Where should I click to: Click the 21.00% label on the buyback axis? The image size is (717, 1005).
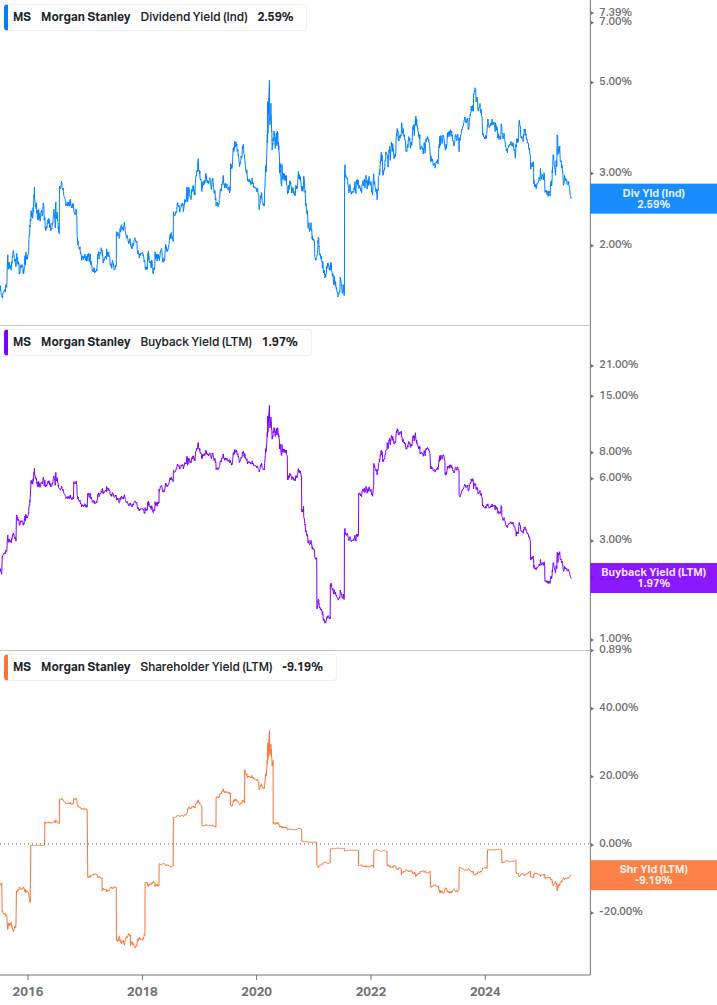click(618, 365)
